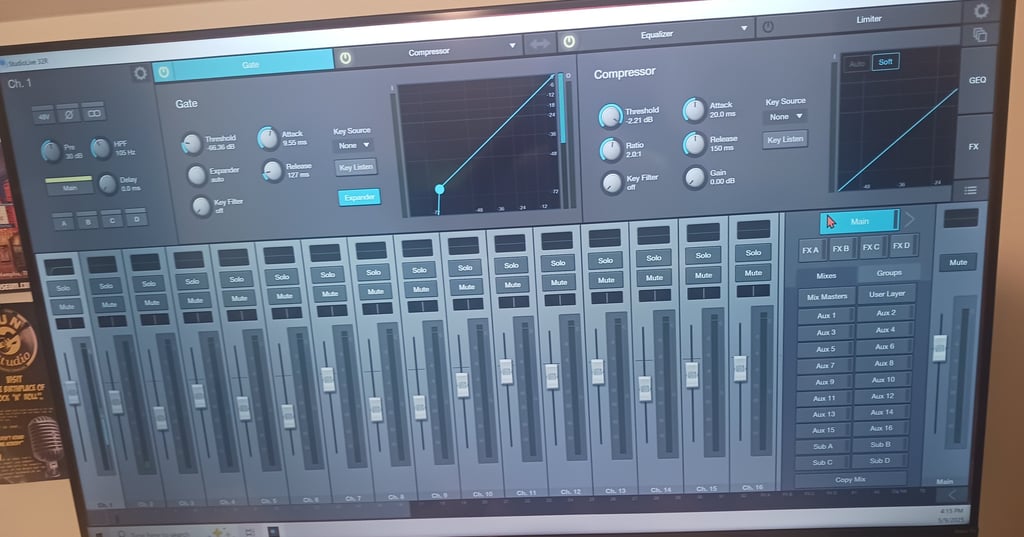This screenshot has width=1024, height=537.
Task: Select the Aux 1 mix
Action: (826, 316)
